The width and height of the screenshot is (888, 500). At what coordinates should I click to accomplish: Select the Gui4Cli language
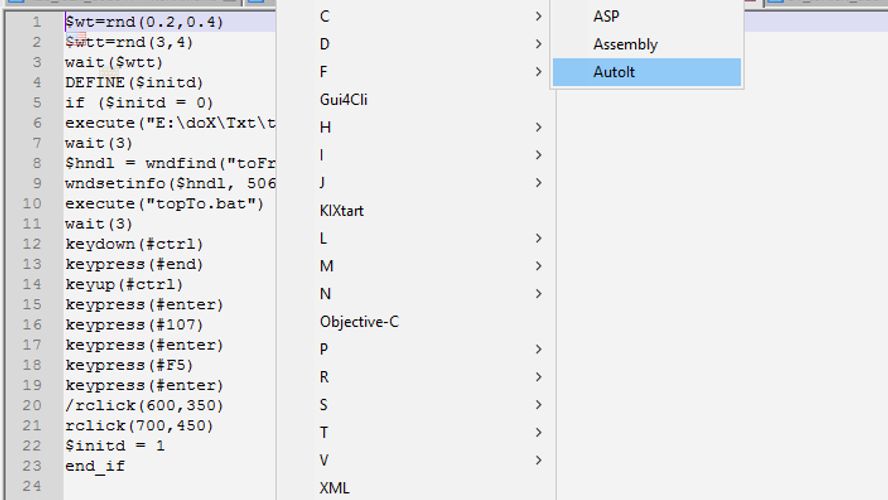pyautogui.click(x=344, y=99)
